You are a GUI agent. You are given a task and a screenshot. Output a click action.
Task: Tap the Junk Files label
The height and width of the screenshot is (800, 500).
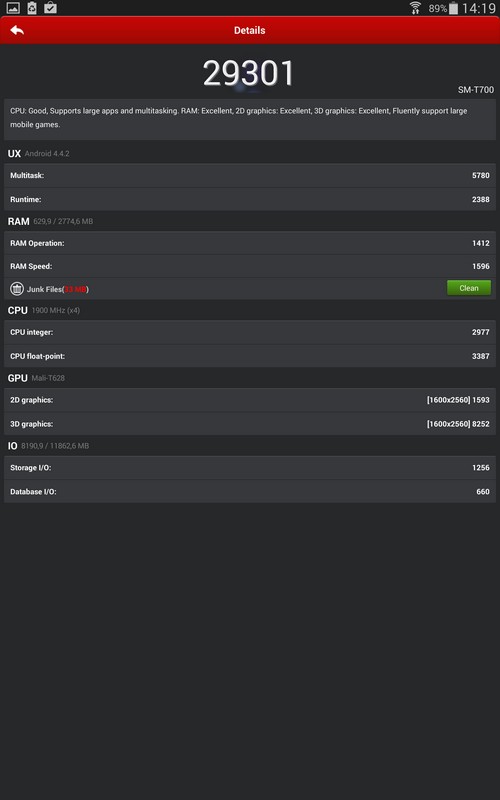coord(58,289)
